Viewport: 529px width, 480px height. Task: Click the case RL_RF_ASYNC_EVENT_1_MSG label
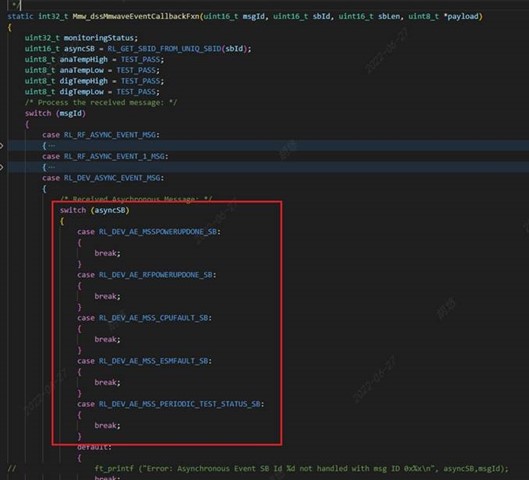pyautogui.click(x=105, y=157)
